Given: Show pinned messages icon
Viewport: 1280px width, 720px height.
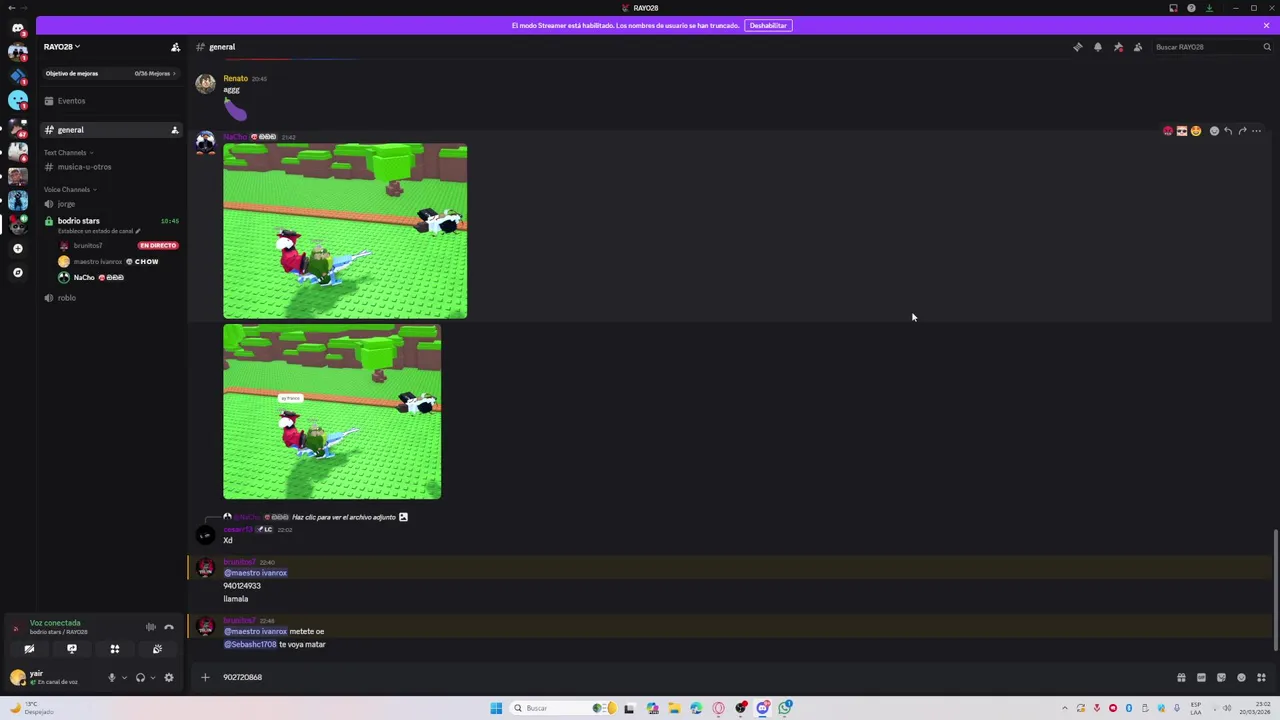Looking at the screenshot, I should [x=1118, y=47].
